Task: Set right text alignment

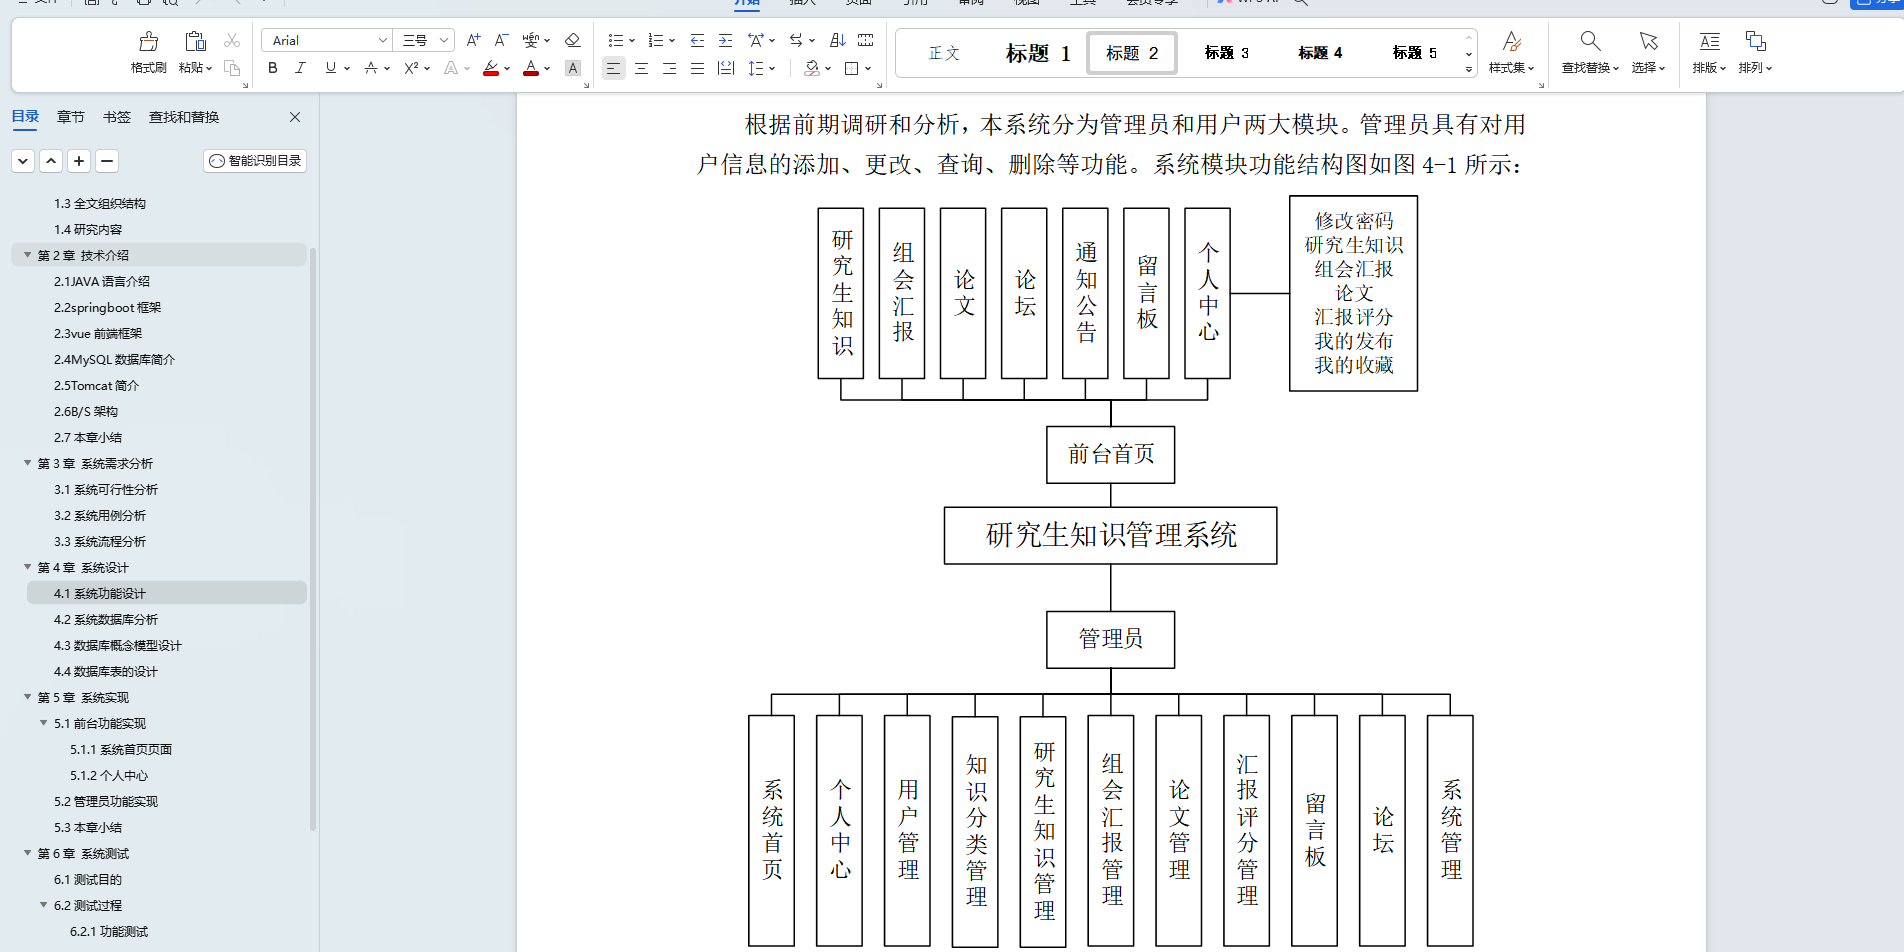Action: [669, 68]
